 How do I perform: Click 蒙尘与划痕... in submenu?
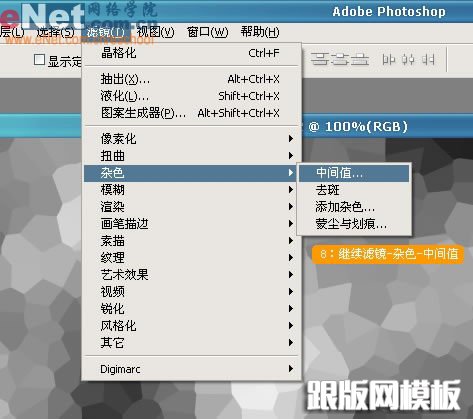[354, 224]
